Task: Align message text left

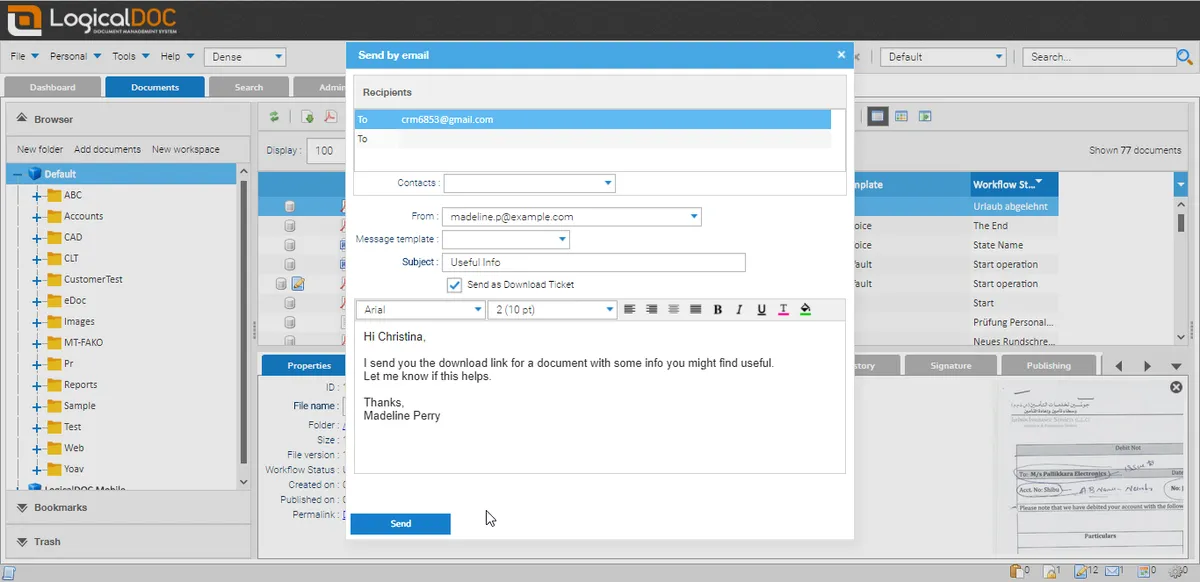Action: pyautogui.click(x=630, y=310)
